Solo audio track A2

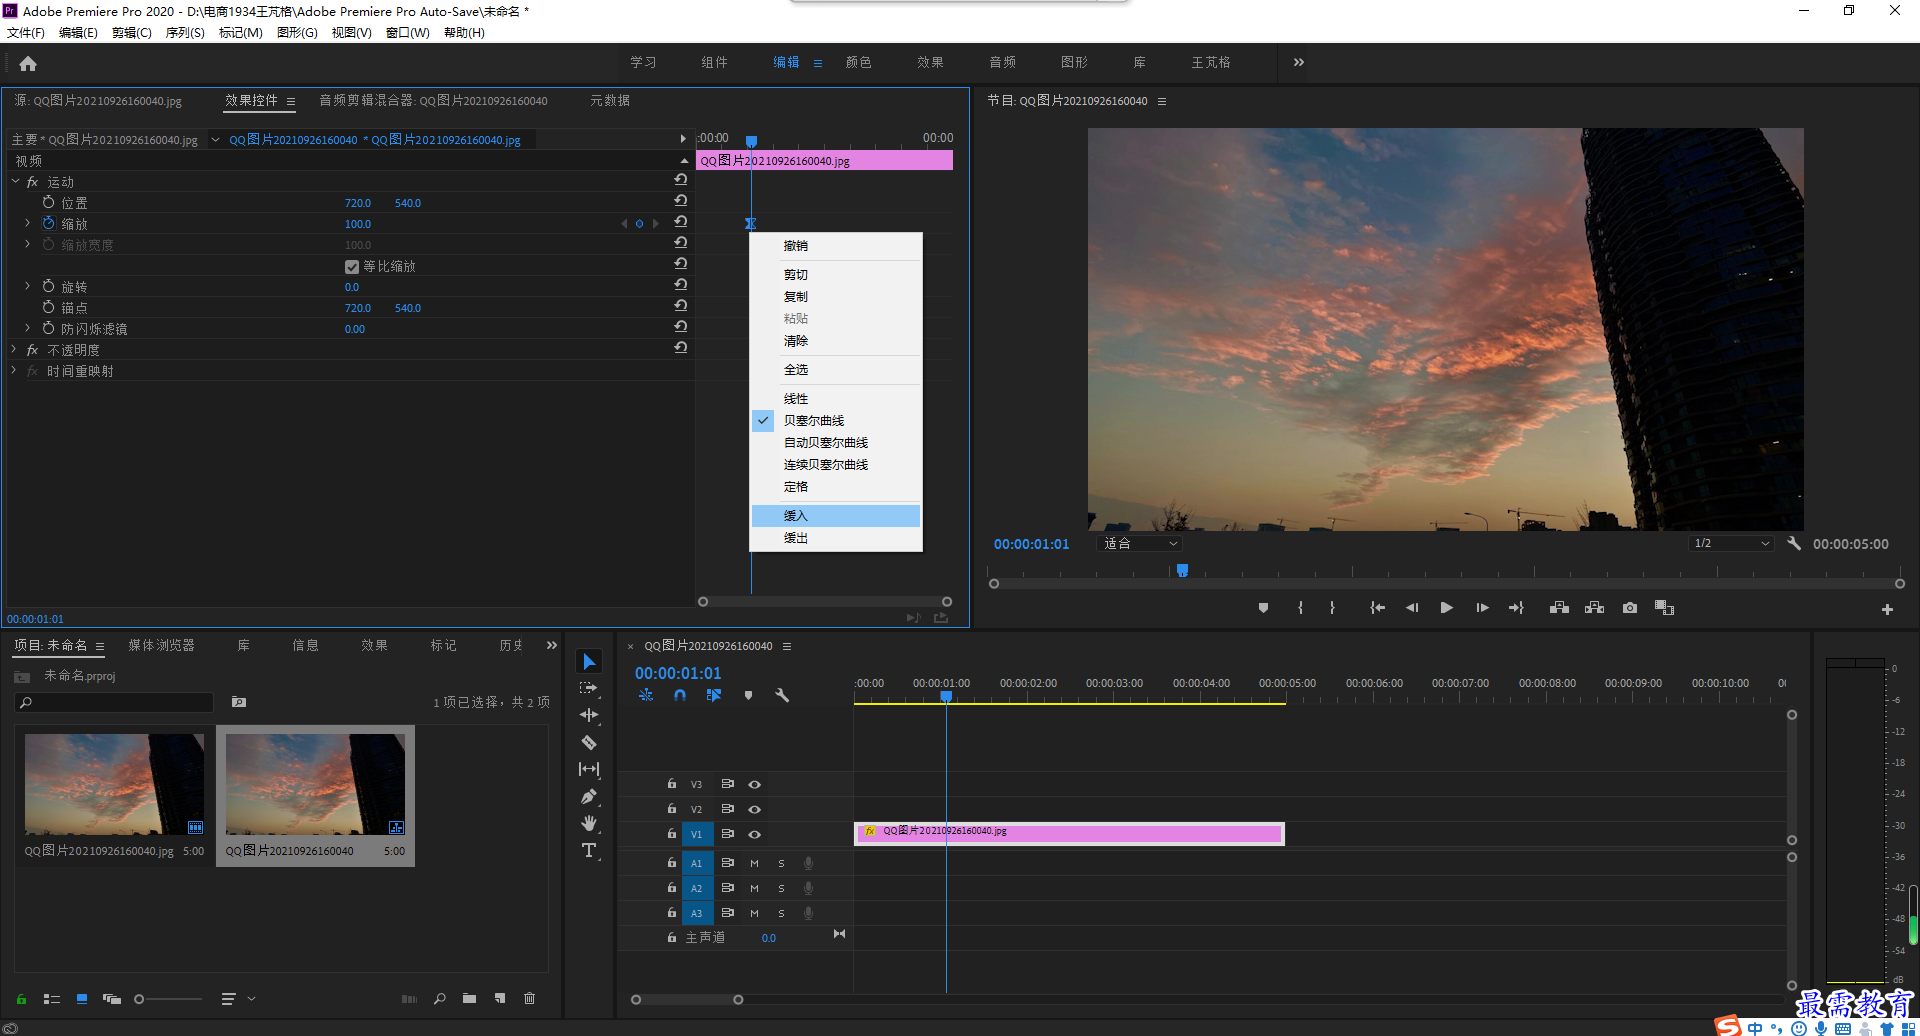(781, 888)
